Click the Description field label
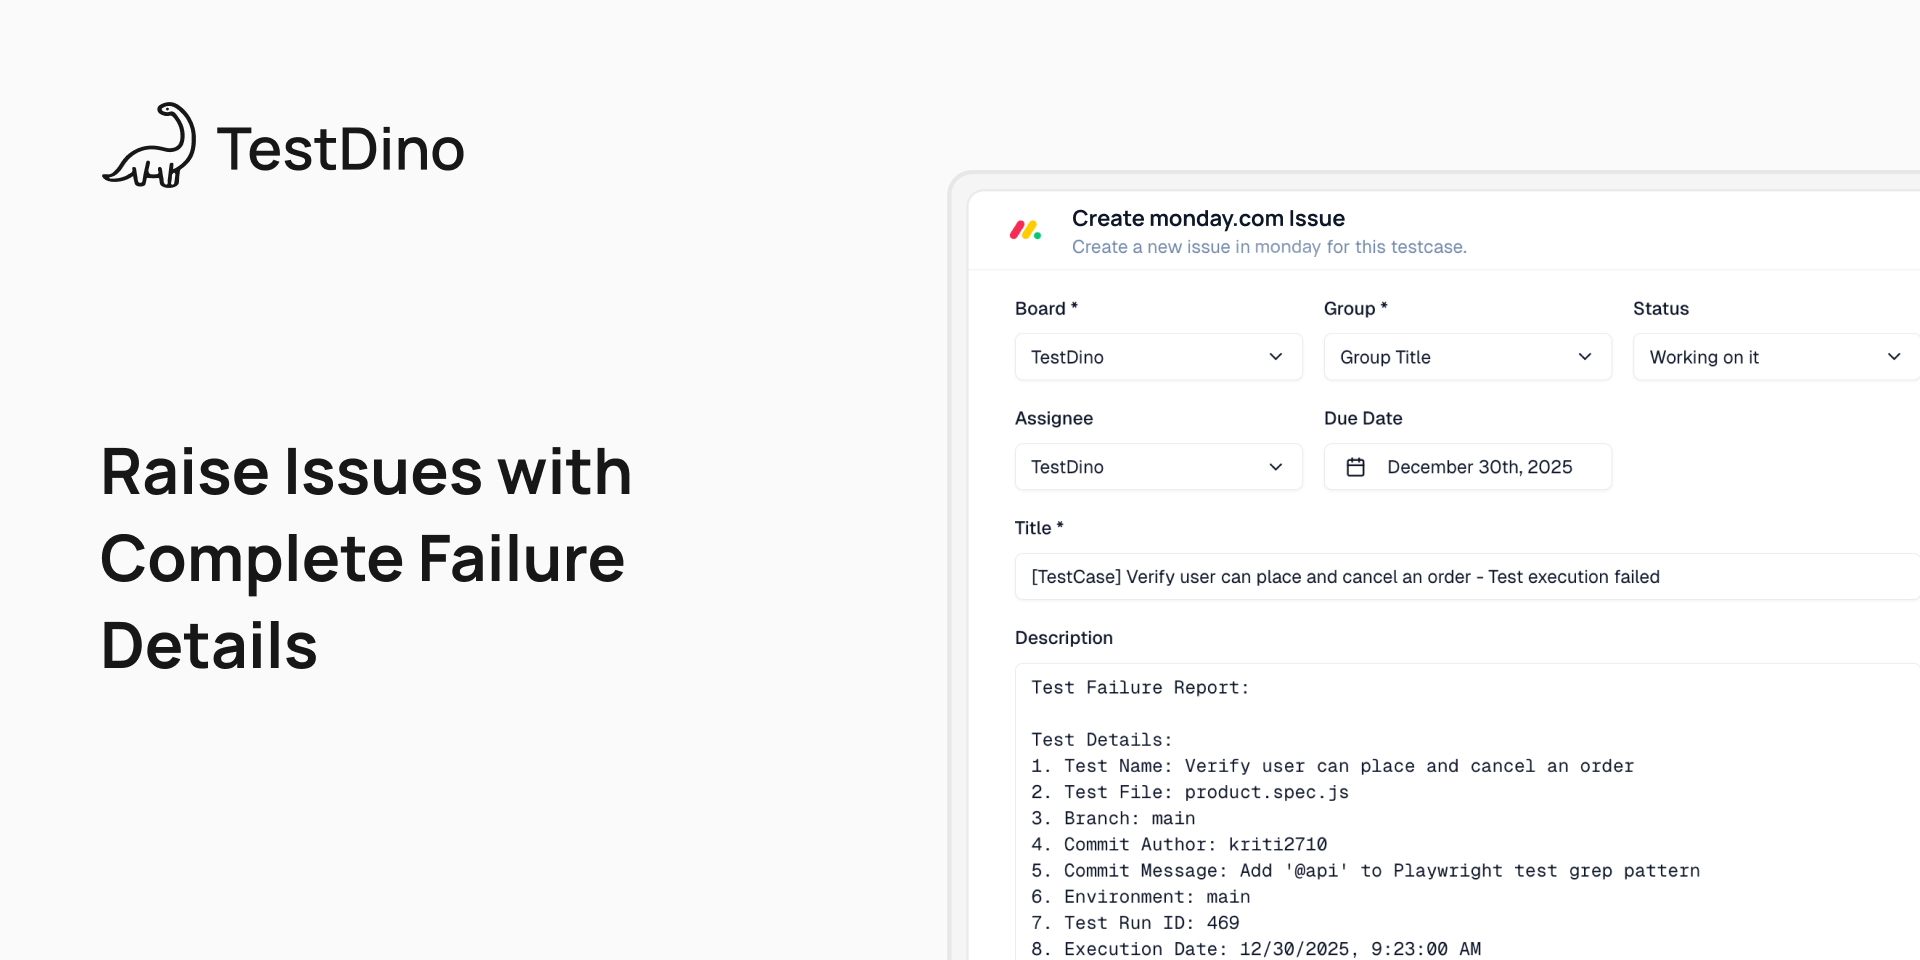The width and height of the screenshot is (1920, 960). [x=1063, y=638]
